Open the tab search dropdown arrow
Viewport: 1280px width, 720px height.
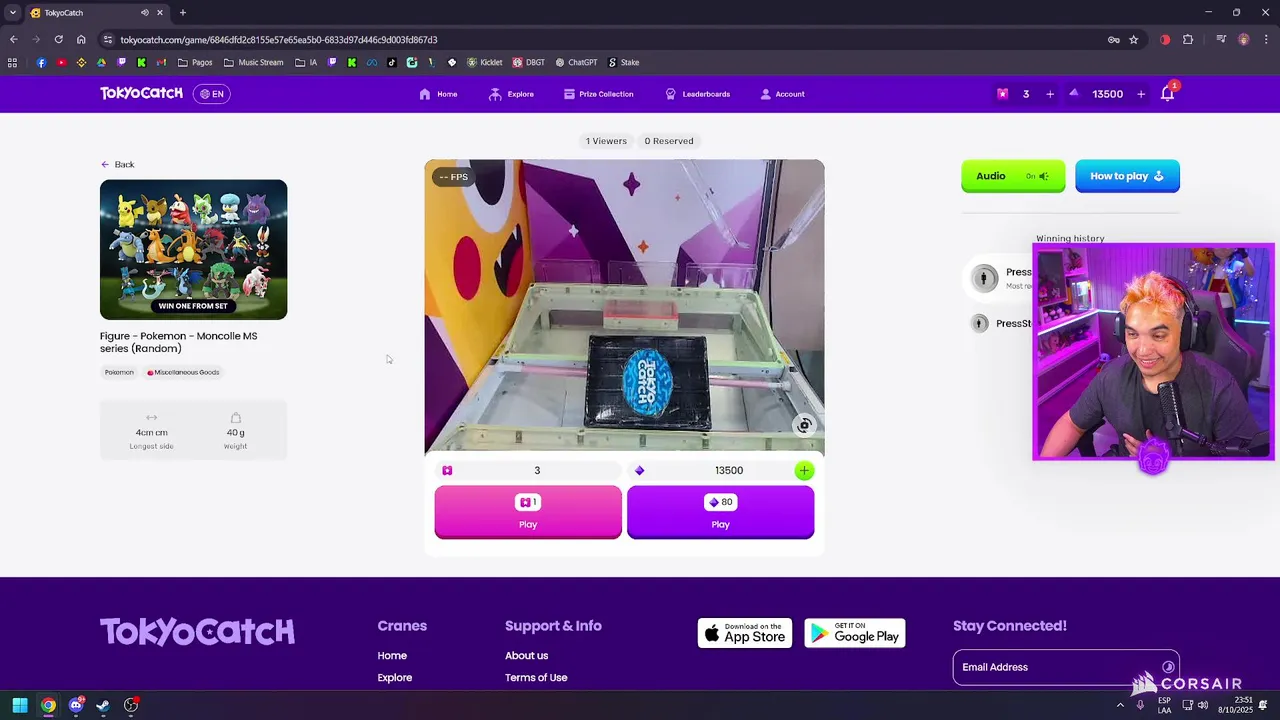tap(12, 13)
